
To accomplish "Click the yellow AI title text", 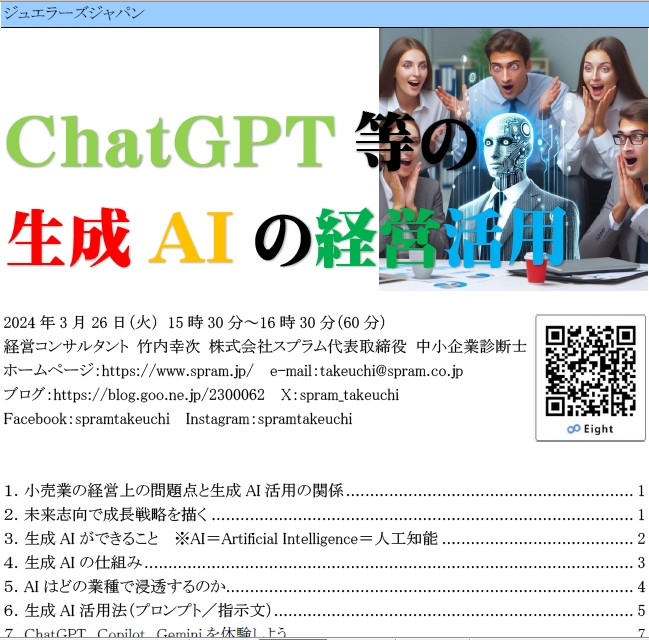I will [x=191, y=238].
